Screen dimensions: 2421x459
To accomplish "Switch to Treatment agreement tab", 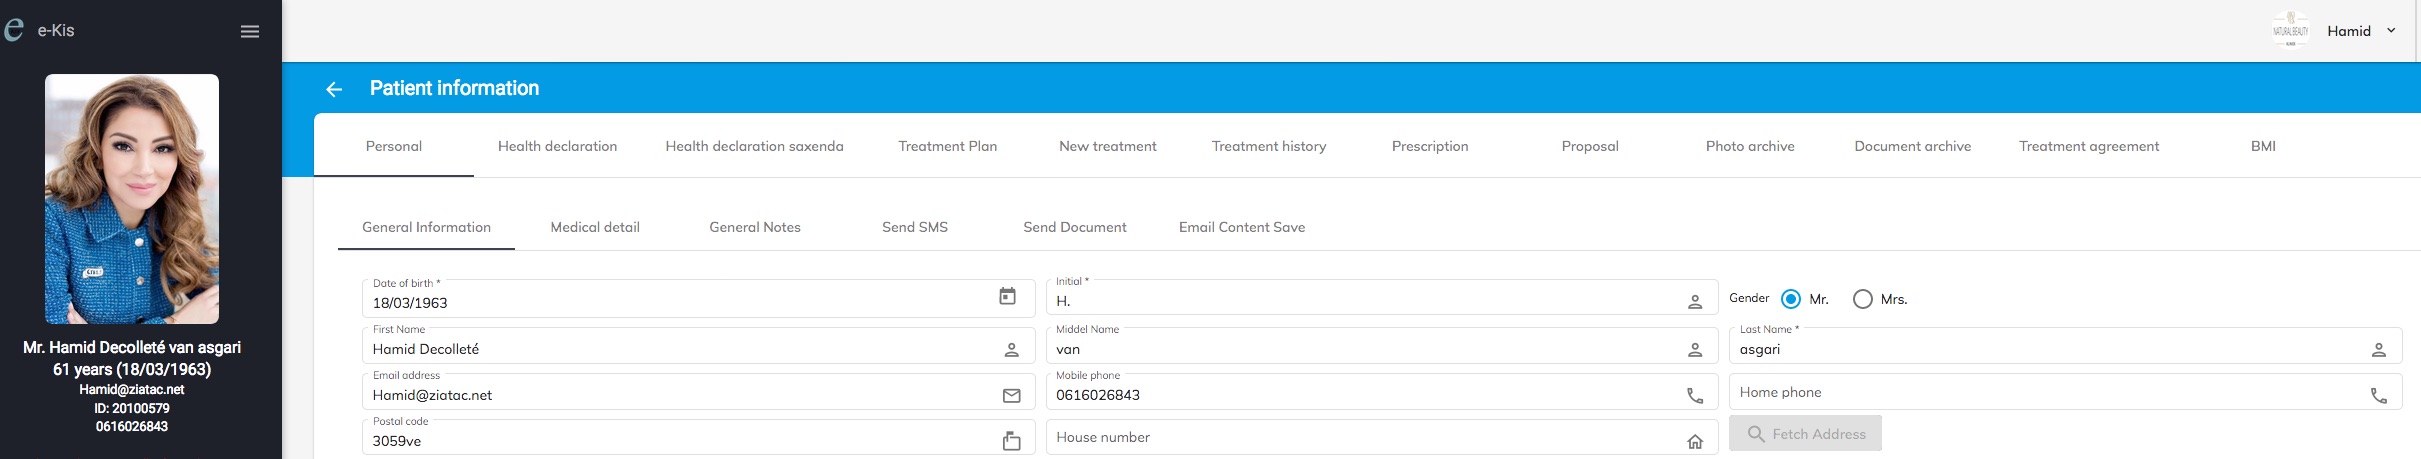I will [x=2088, y=146].
